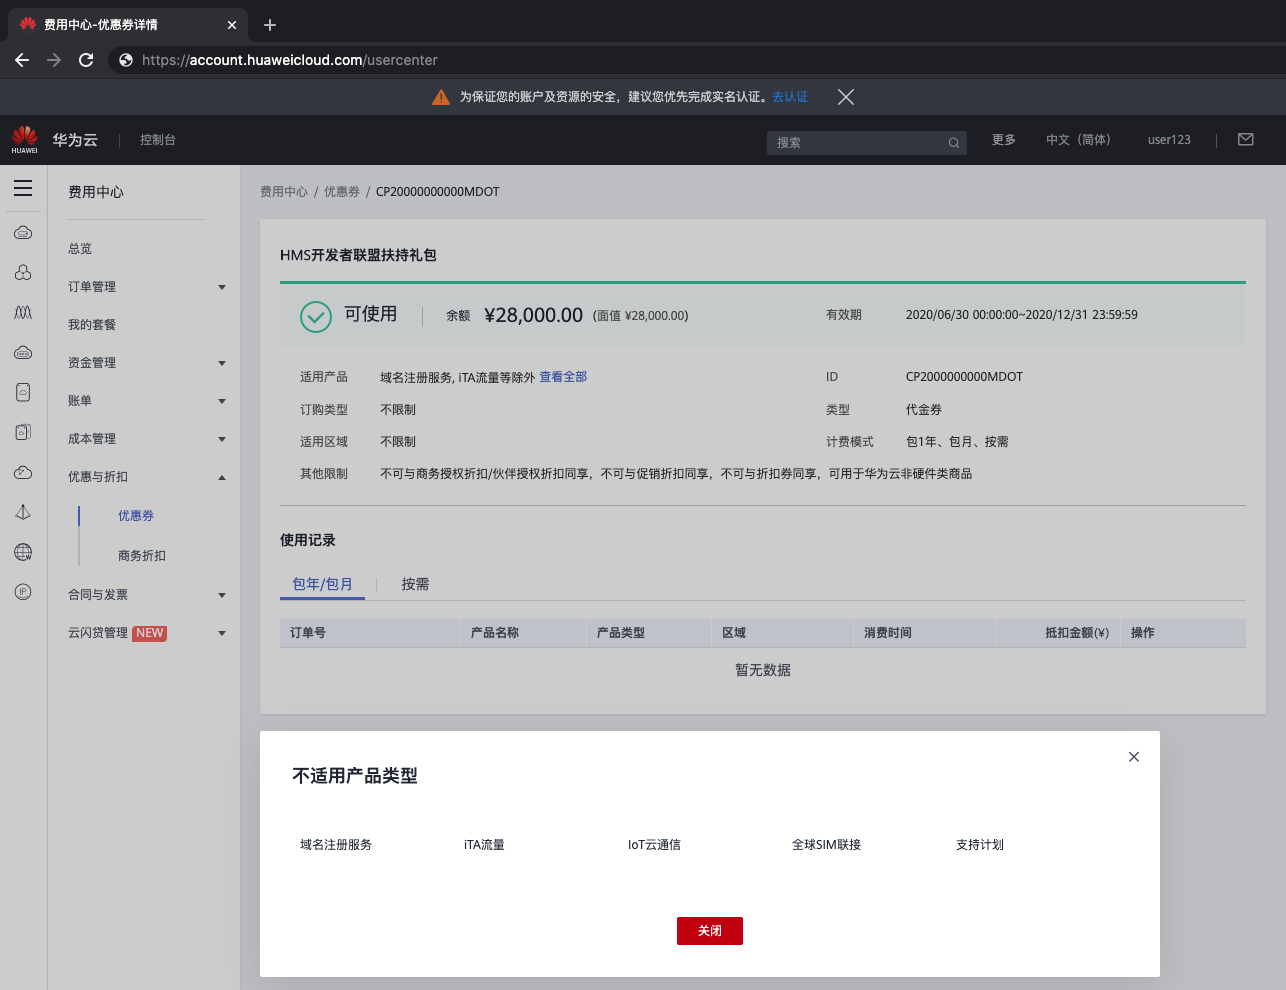This screenshot has height=990, width=1286.
Task: Click the 去认证 link in the banner
Action: pos(790,97)
